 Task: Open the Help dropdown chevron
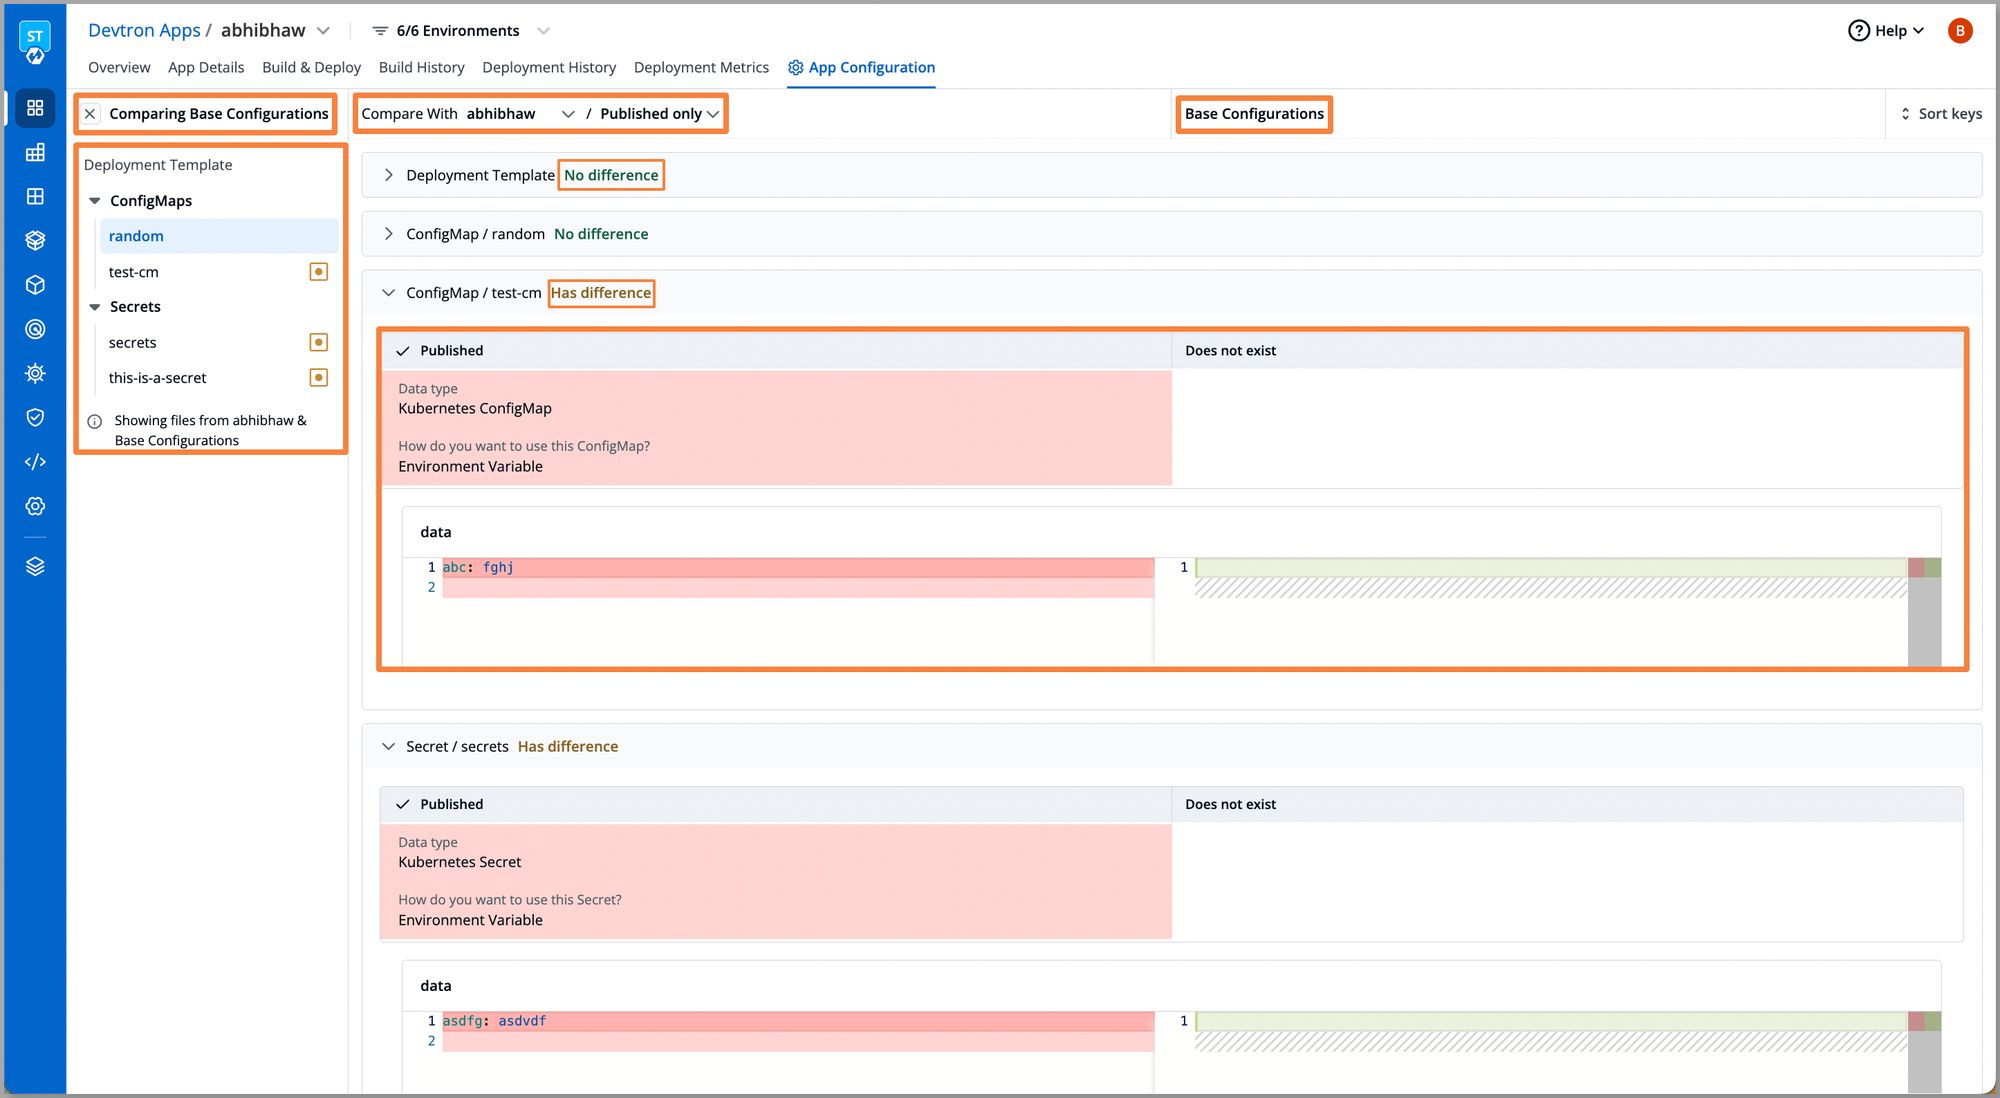point(1918,31)
